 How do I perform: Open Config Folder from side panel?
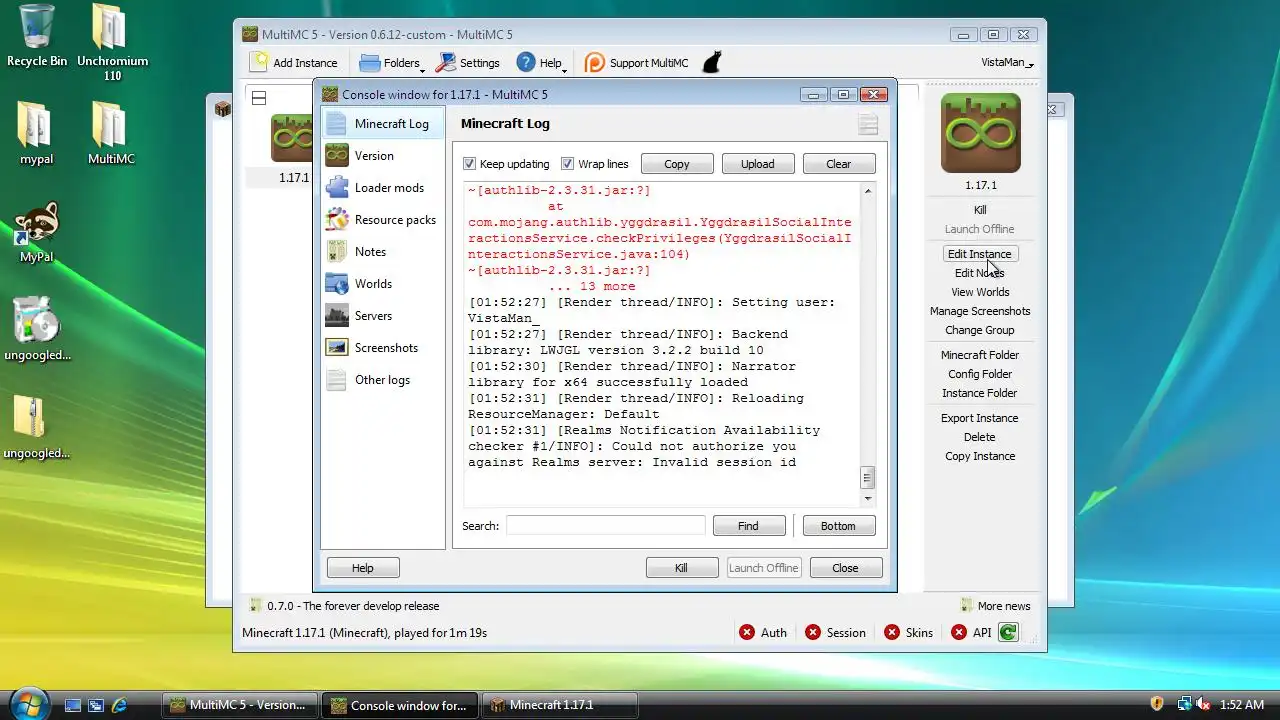980,374
